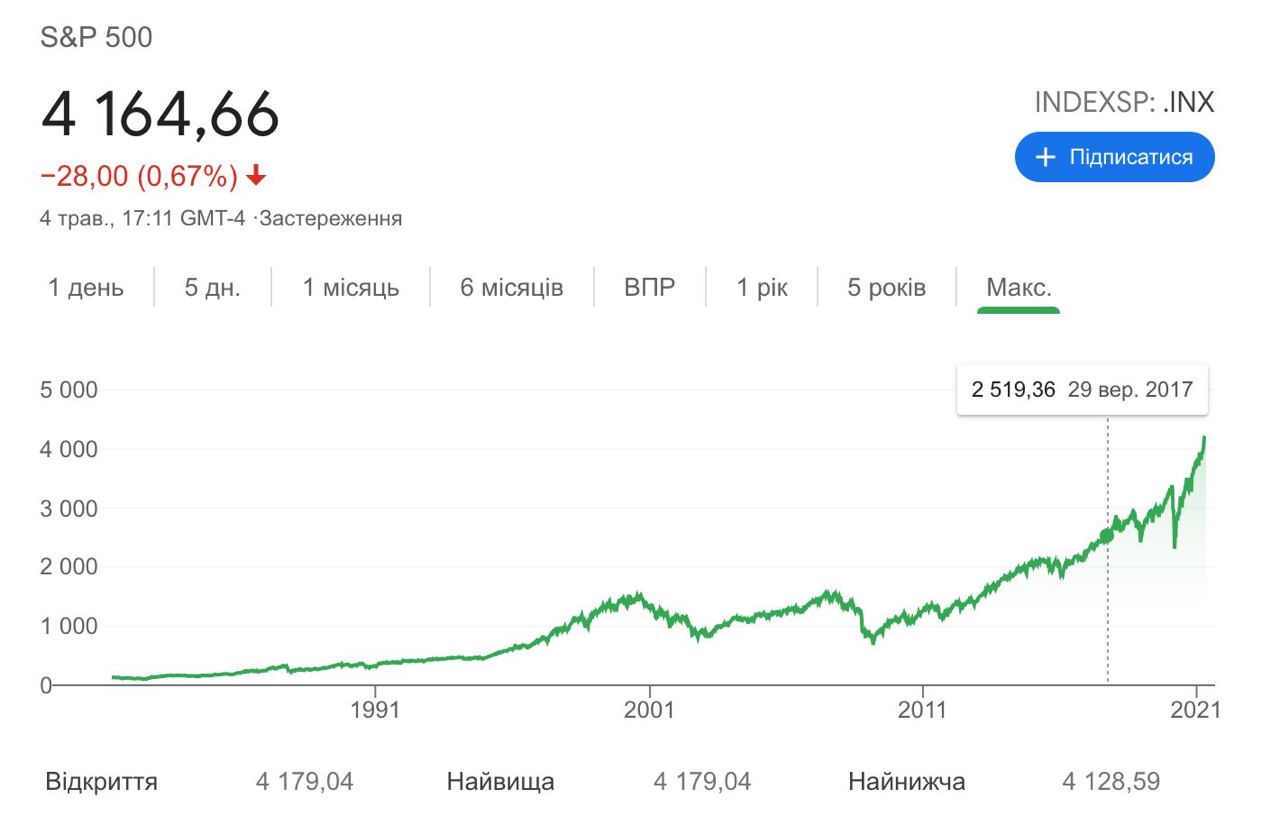Click the chart peak near 2021
Screen dimensions: 1280x826
click(1204, 438)
